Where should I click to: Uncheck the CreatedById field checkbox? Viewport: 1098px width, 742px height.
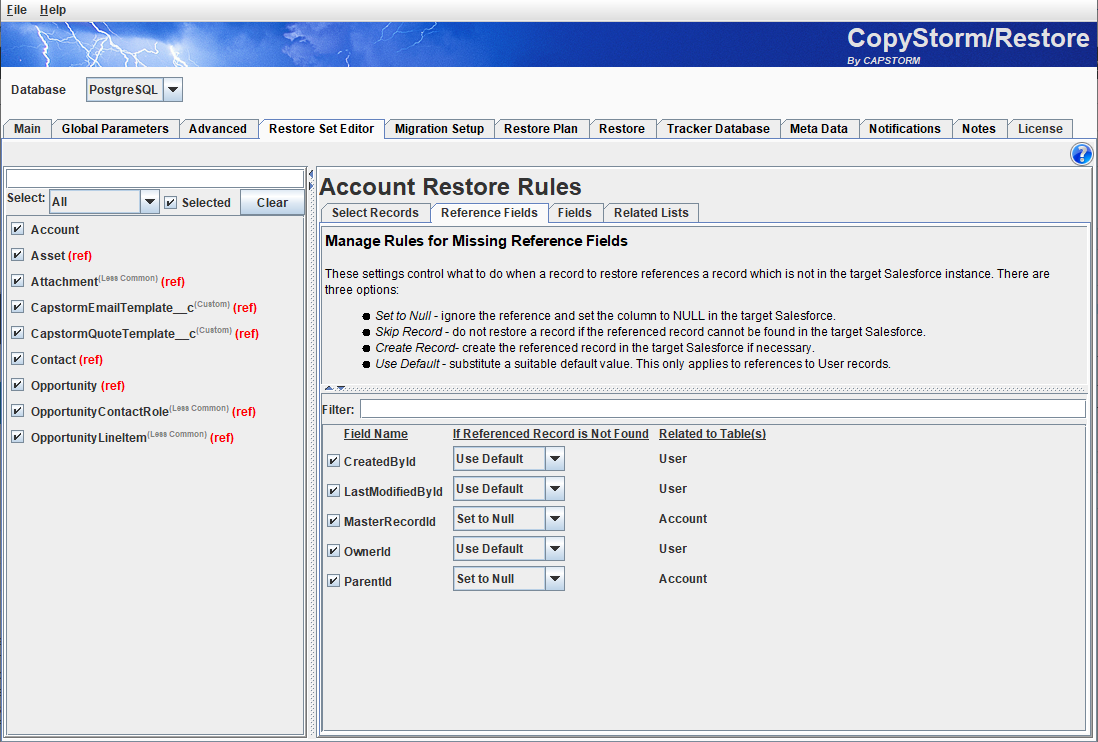(333, 461)
